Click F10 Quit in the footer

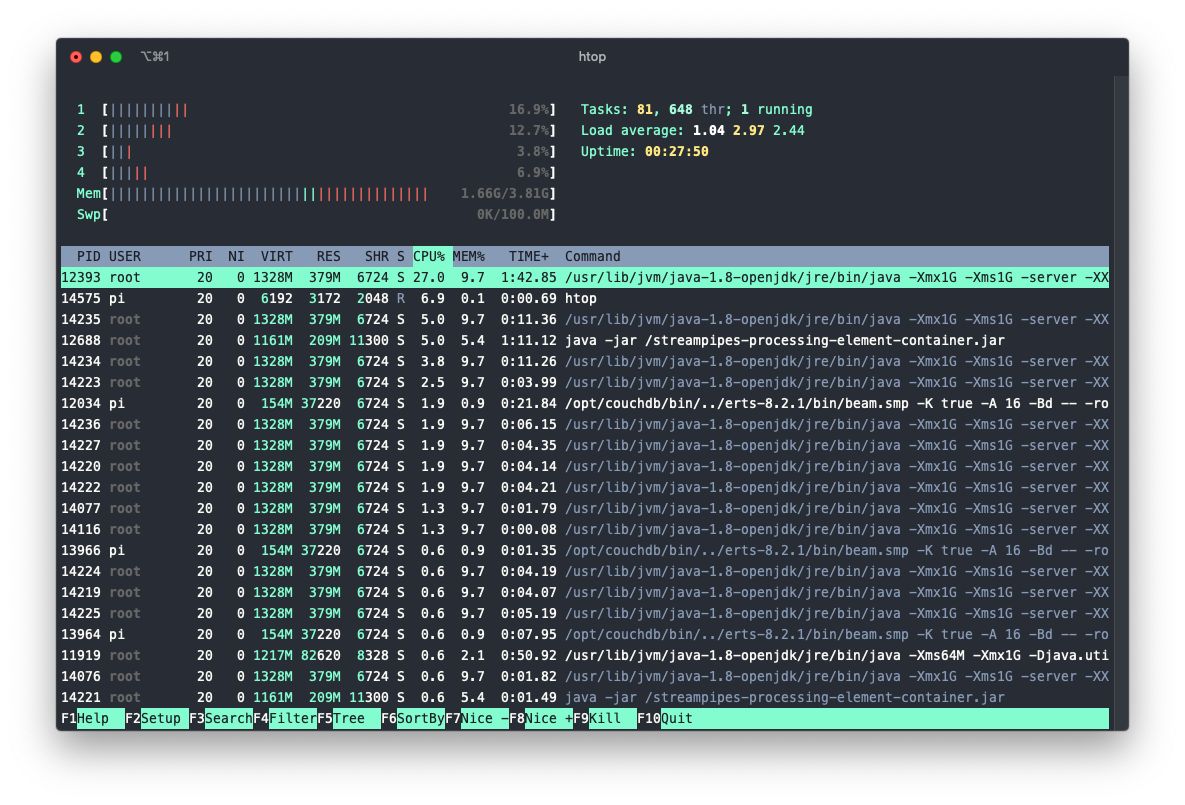667,718
